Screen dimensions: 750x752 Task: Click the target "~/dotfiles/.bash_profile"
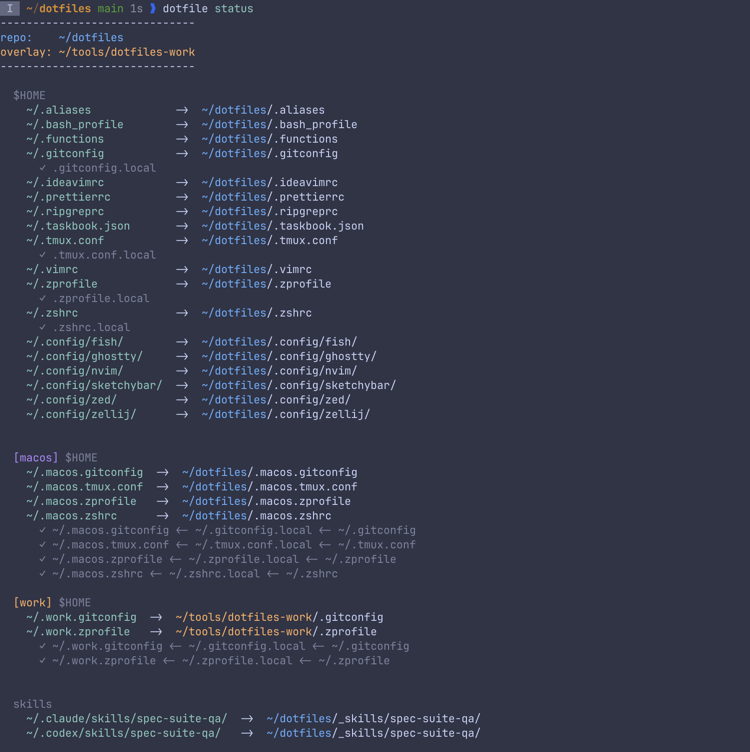point(279,124)
